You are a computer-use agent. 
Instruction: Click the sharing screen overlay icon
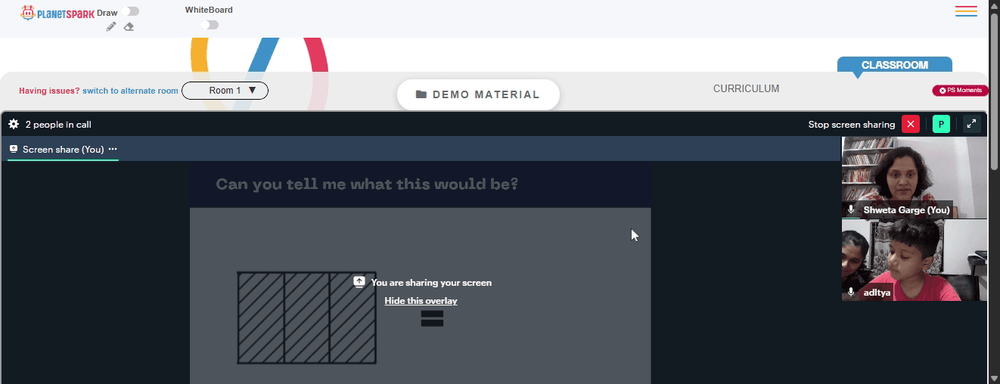point(359,282)
